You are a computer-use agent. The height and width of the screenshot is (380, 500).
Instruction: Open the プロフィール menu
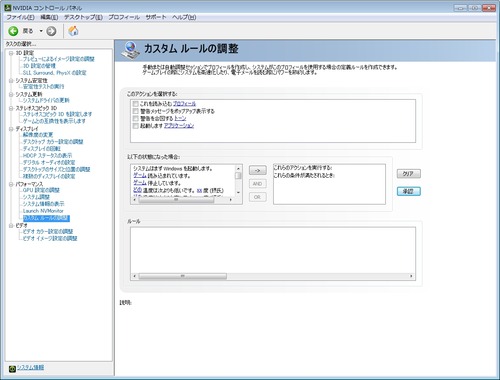point(124,17)
